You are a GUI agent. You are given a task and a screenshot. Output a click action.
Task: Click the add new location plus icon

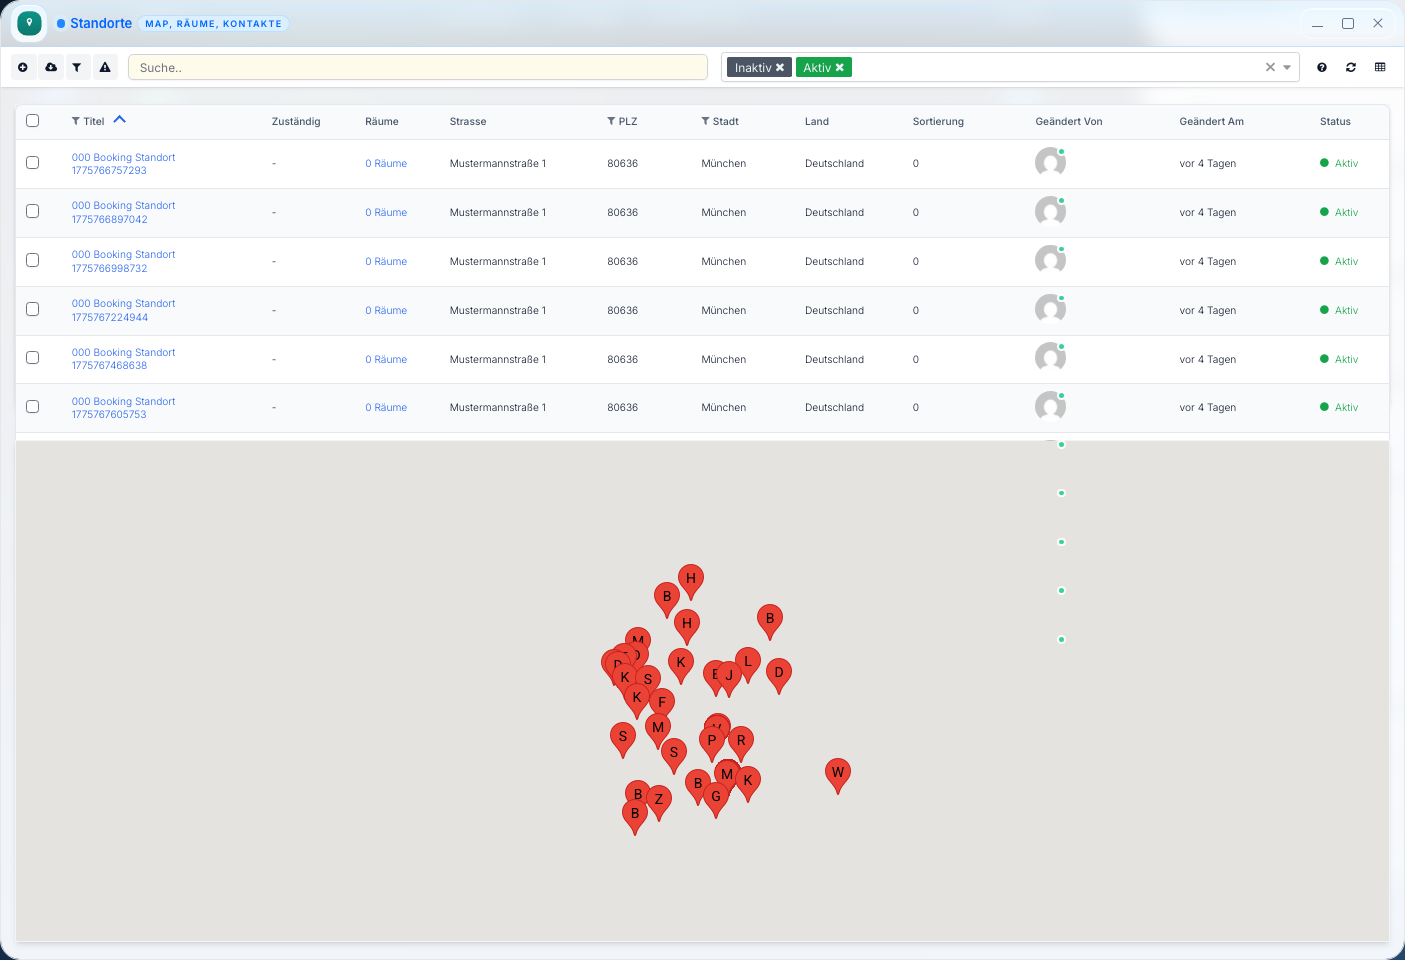(23, 67)
